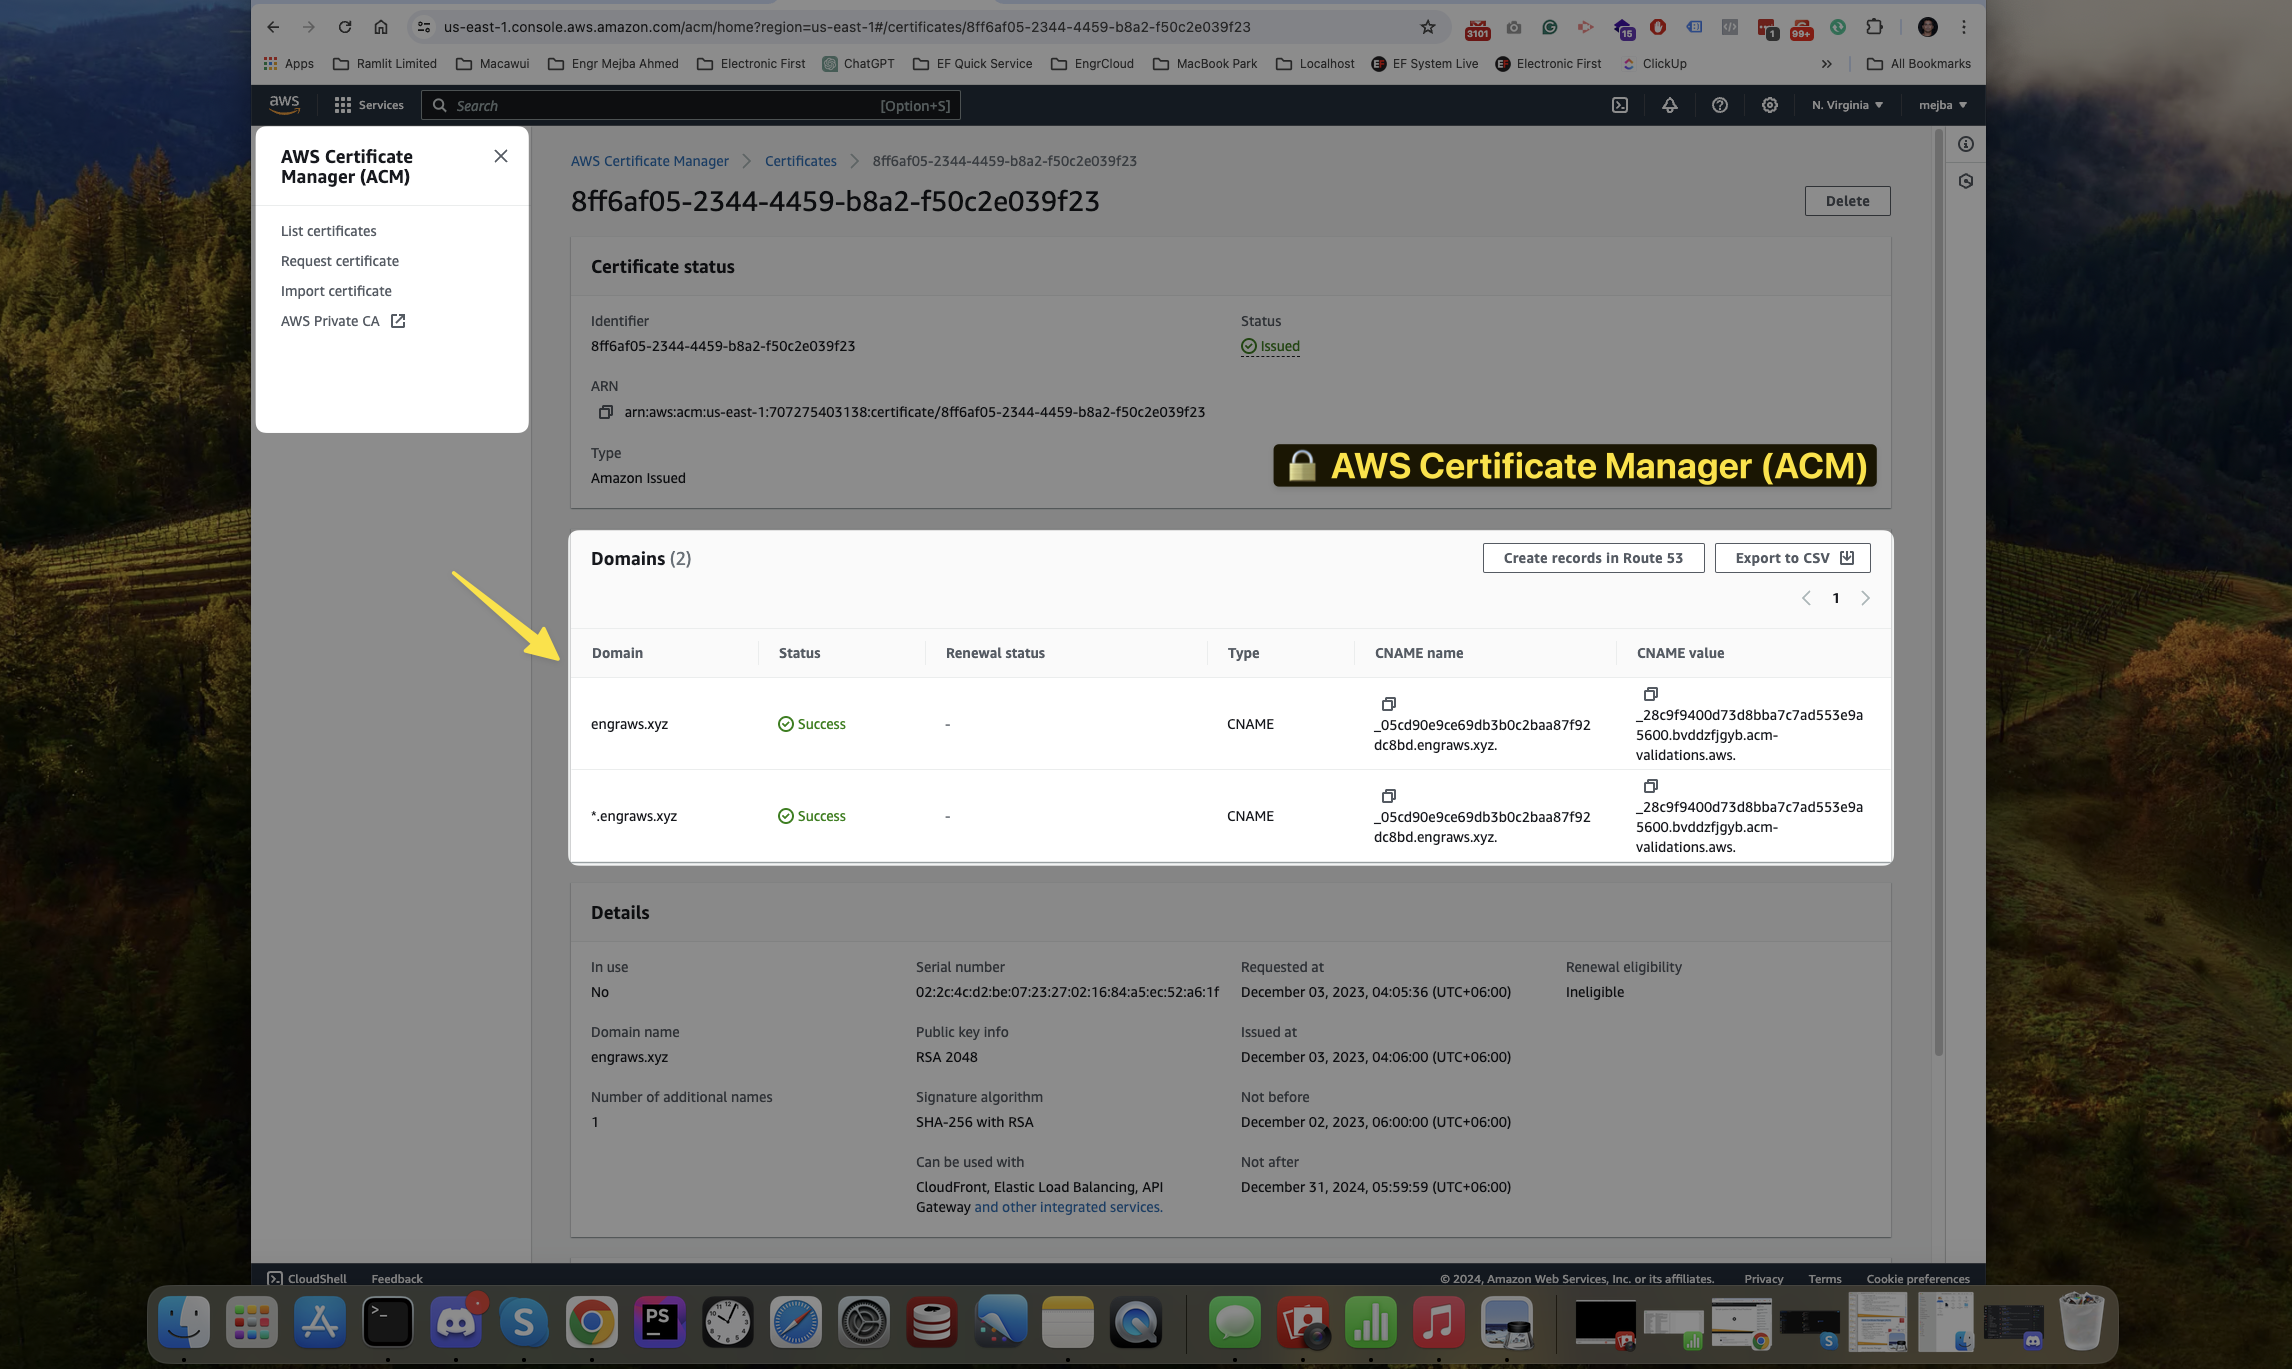This screenshot has height=1369, width=2292.
Task: Open Discord from the Dock
Action: [x=456, y=1322]
